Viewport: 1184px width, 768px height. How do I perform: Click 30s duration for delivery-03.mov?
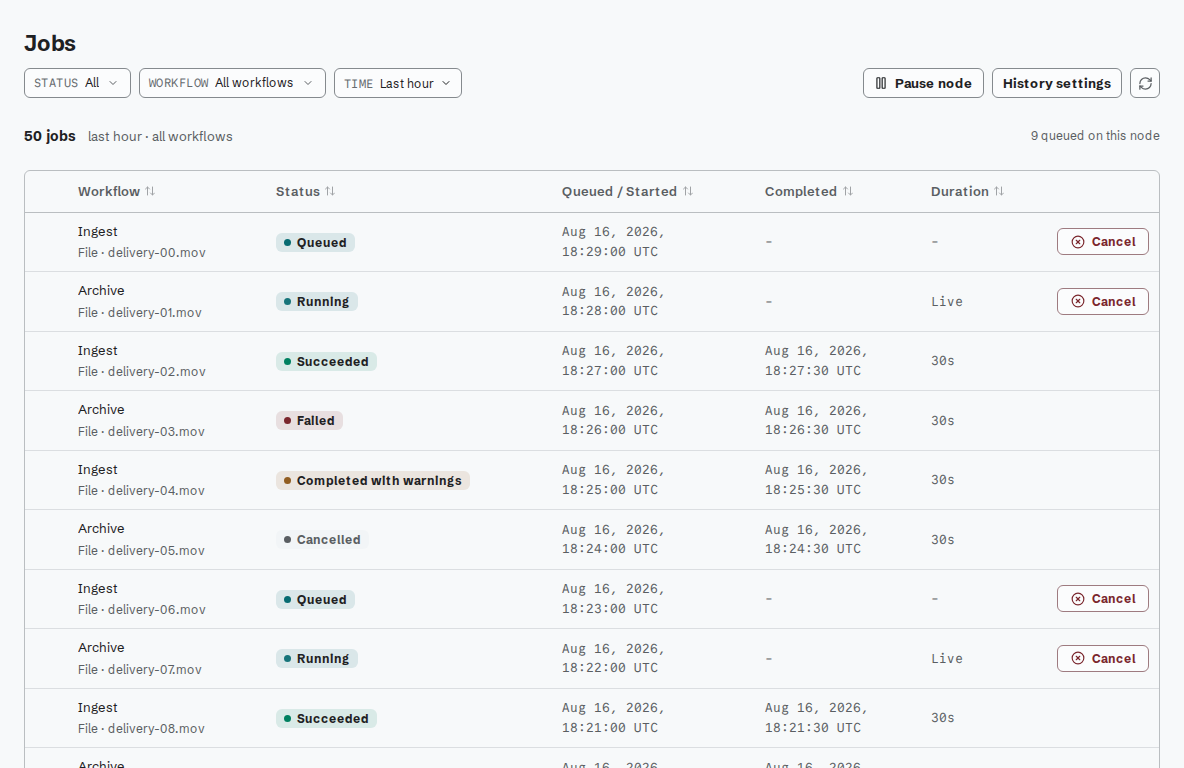click(942, 421)
